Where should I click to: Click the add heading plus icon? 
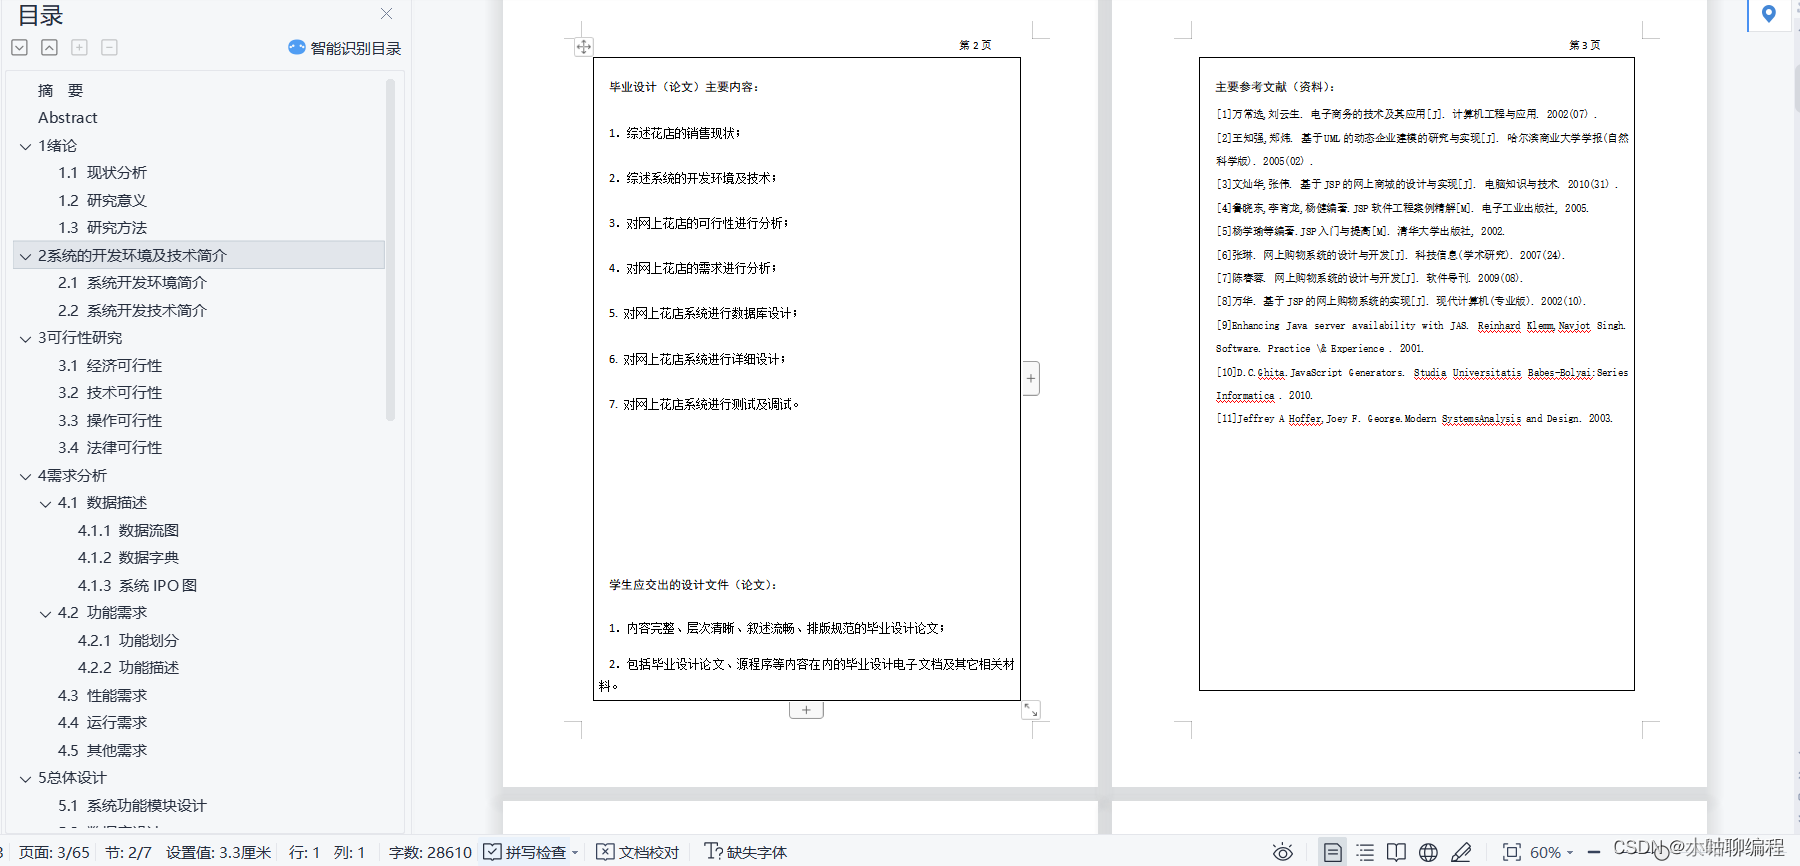[x=79, y=47]
